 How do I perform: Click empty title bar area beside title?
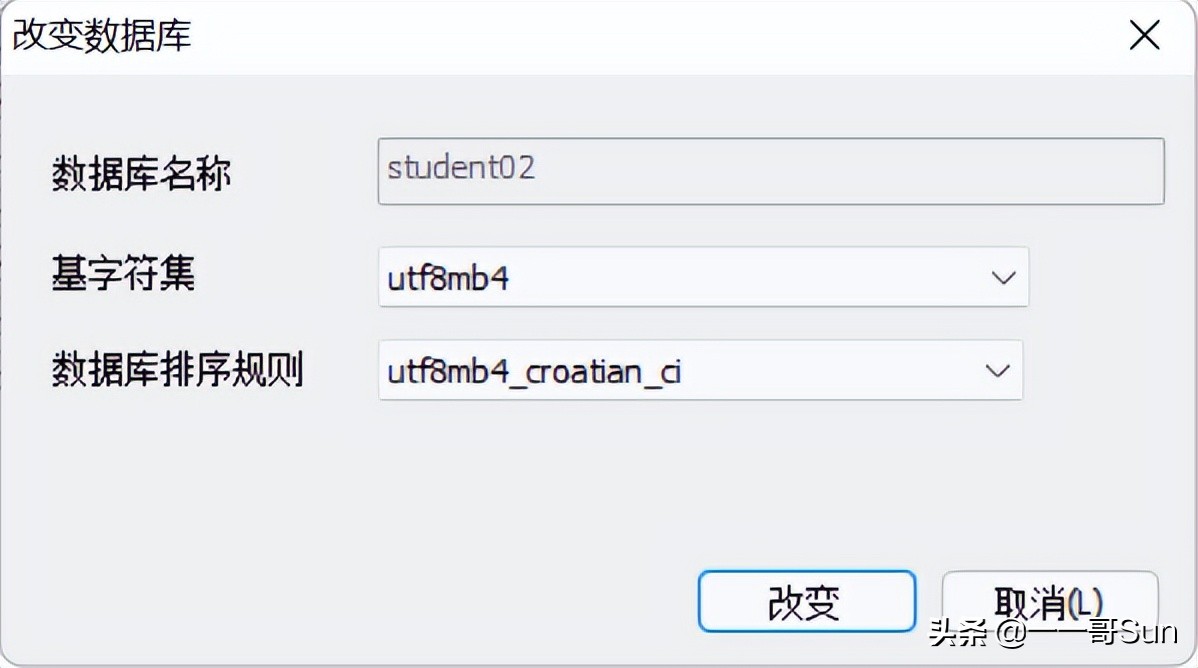[650, 36]
